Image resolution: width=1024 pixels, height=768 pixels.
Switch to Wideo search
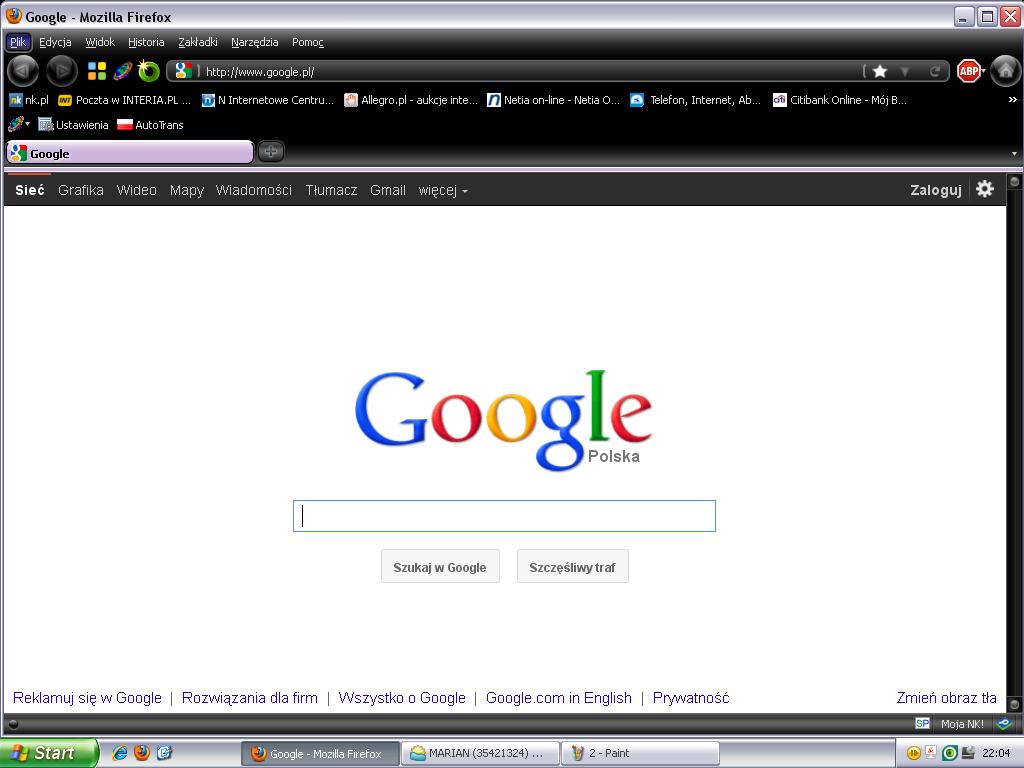tap(136, 190)
